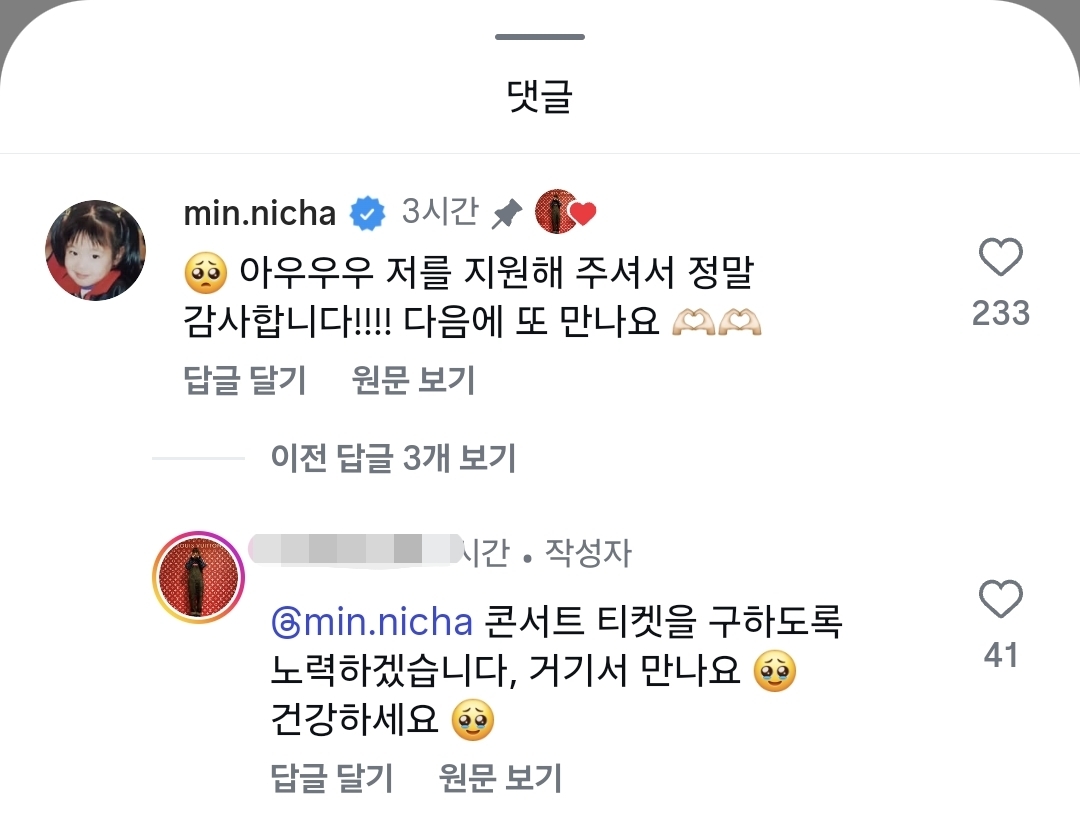1080x815 pixels.
Task: Click the 3시간 timestamp on top comment
Action: [x=439, y=212]
